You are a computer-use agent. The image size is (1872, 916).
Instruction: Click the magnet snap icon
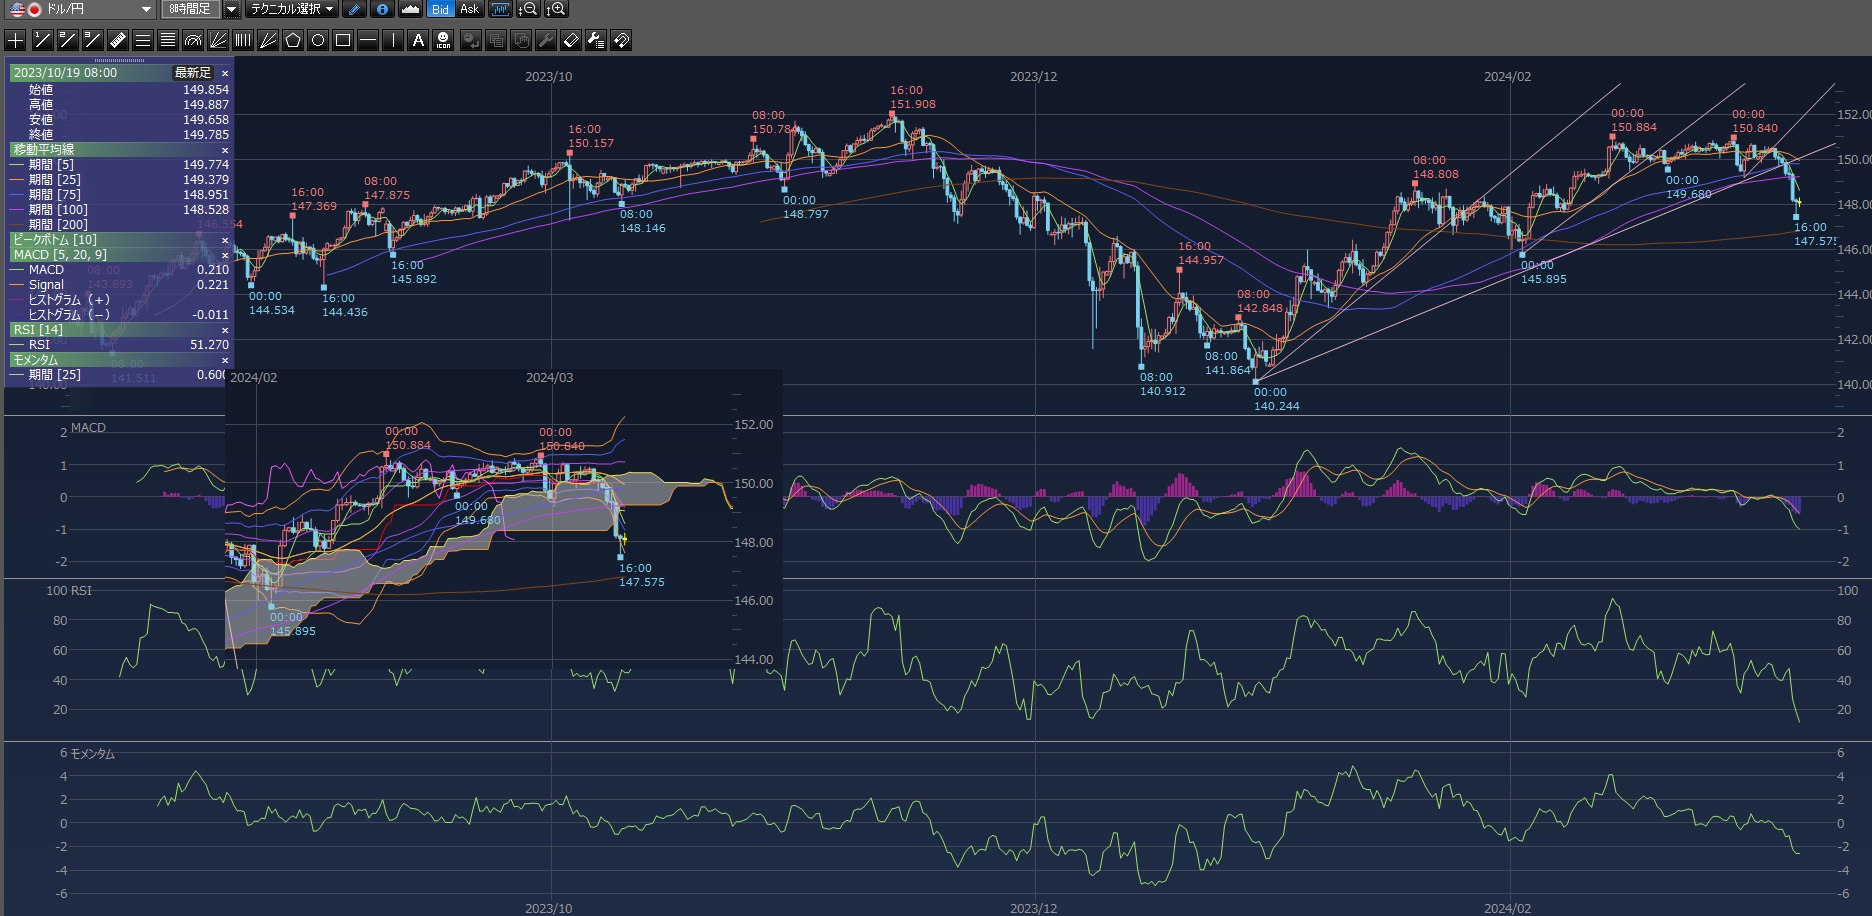[621, 40]
